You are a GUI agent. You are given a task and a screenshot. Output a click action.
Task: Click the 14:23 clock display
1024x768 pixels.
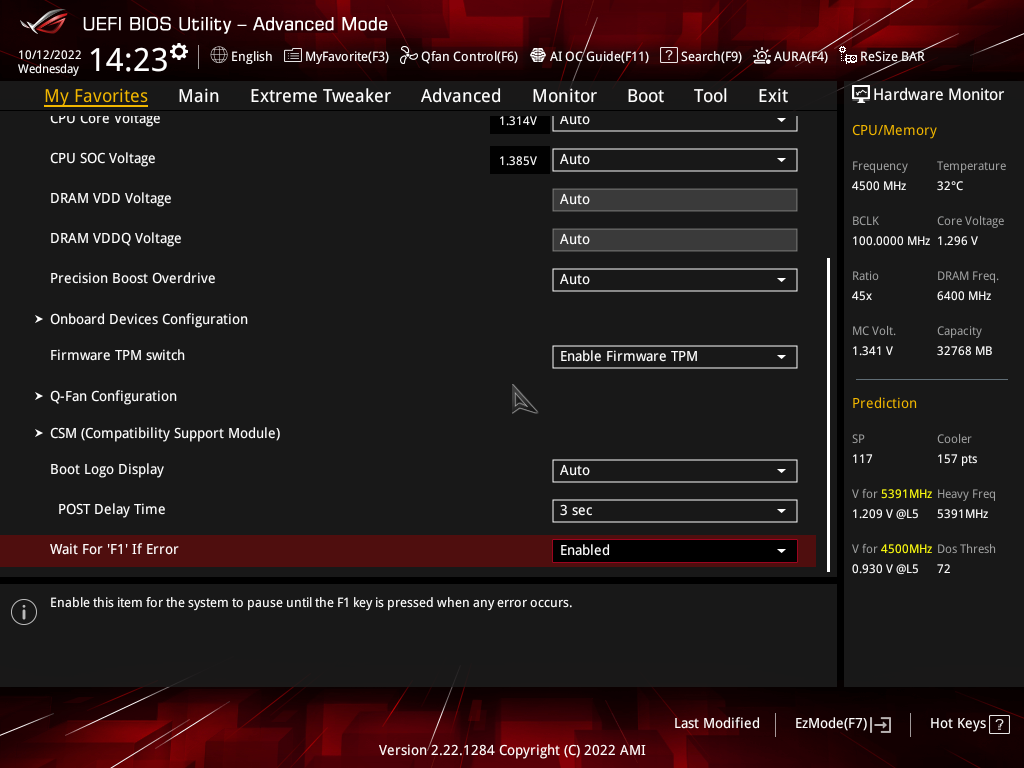pyautogui.click(x=129, y=60)
